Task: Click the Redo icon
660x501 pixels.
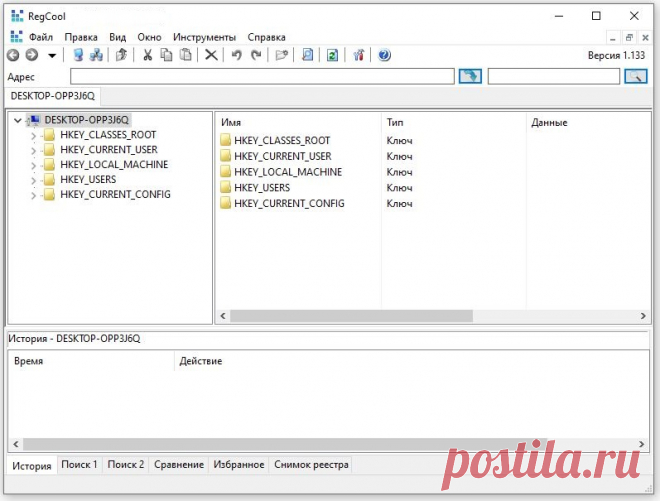Action: pos(256,55)
